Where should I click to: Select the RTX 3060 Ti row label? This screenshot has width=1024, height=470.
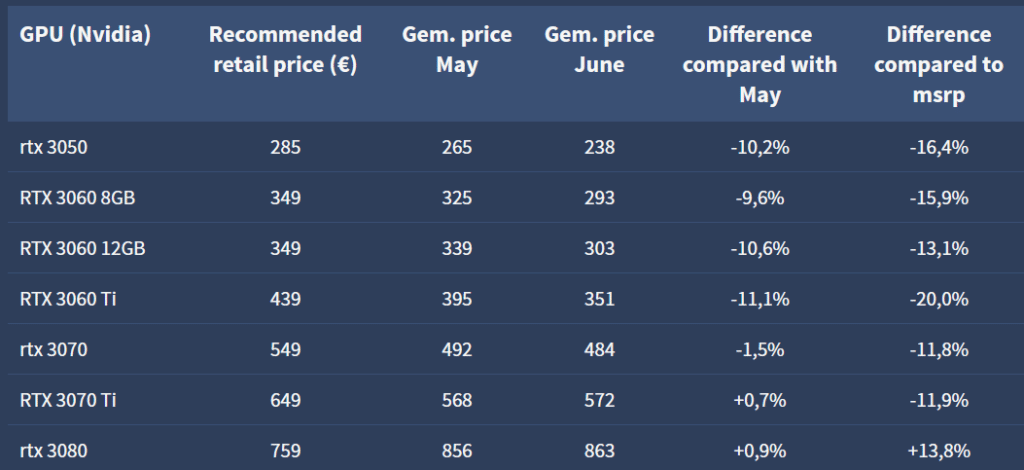click(68, 299)
